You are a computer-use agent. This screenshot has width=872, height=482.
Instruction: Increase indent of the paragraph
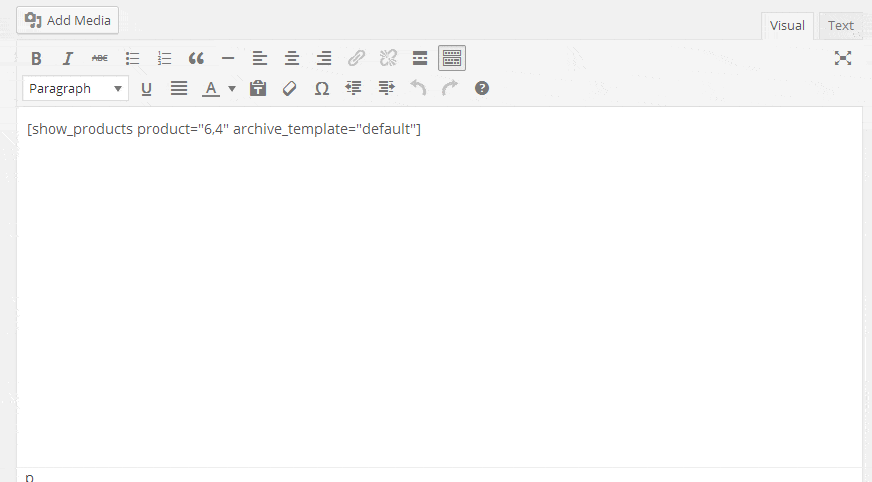coord(386,88)
